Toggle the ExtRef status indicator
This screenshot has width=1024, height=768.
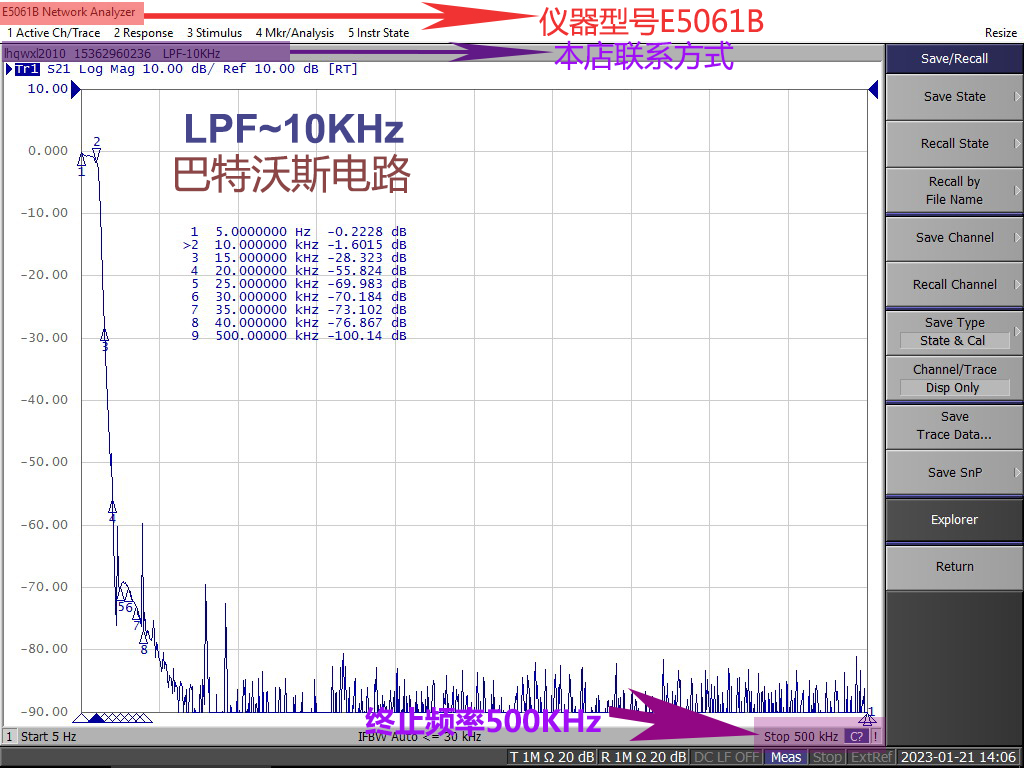pos(870,757)
